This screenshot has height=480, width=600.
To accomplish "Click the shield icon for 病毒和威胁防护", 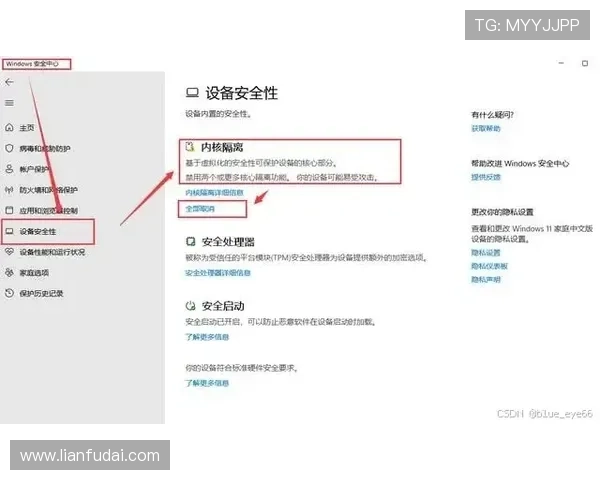I will pos(10,148).
